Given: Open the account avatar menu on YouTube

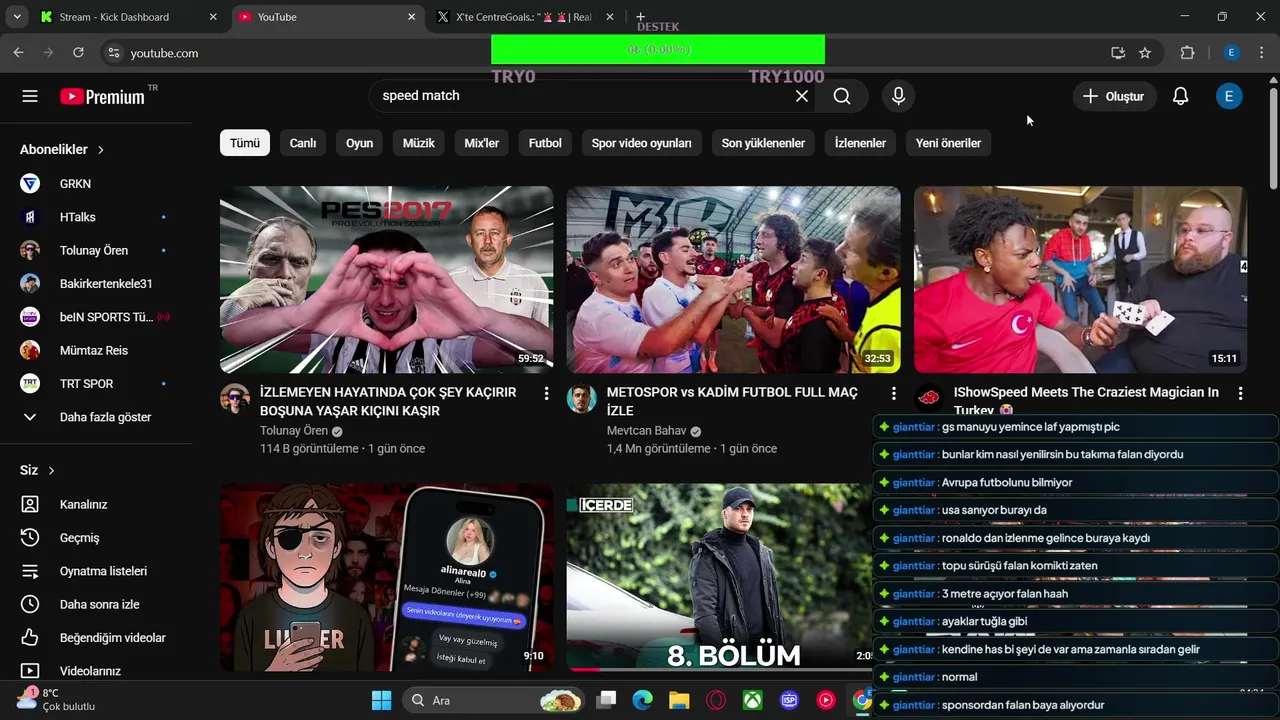Looking at the screenshot, I should coord(1229,96).
